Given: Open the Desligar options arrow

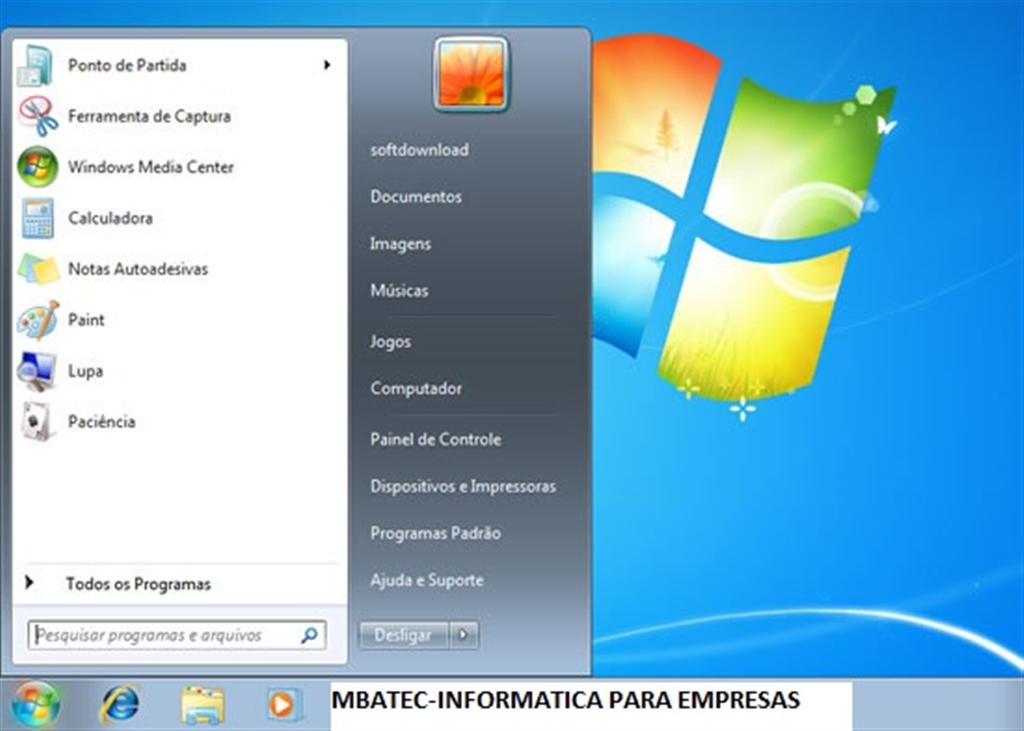Looking at the screenshot, I should 462,635.
